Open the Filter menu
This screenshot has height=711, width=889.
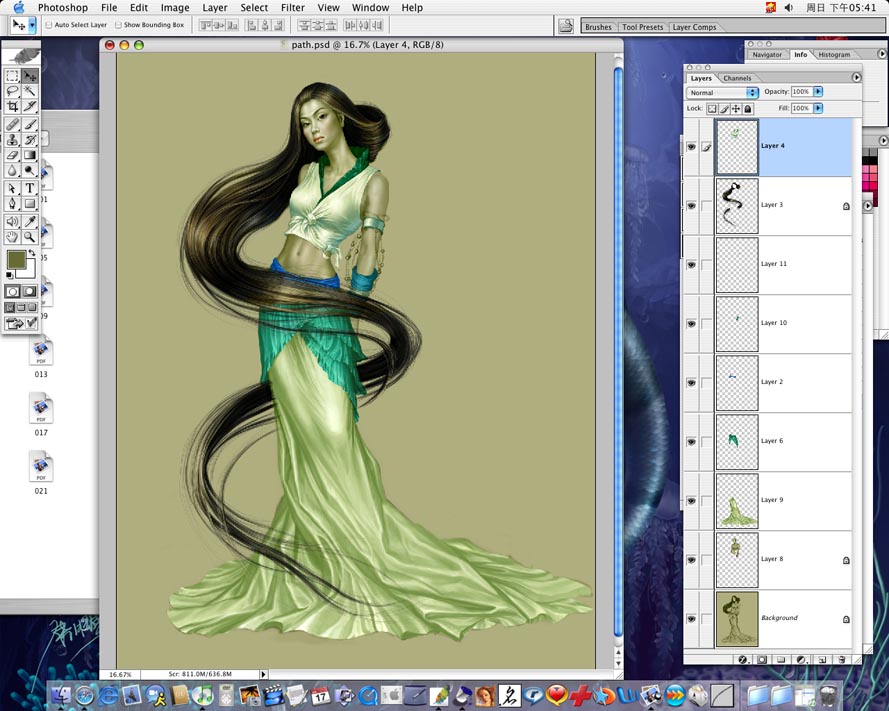[293, 7]
